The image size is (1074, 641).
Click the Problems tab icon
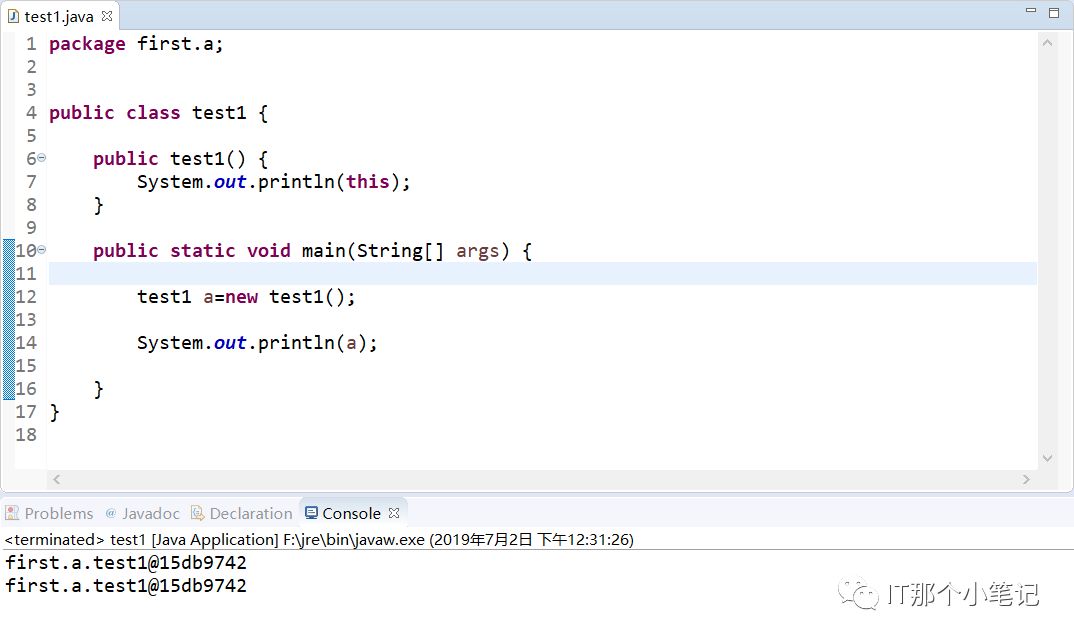tap(12, 513)
